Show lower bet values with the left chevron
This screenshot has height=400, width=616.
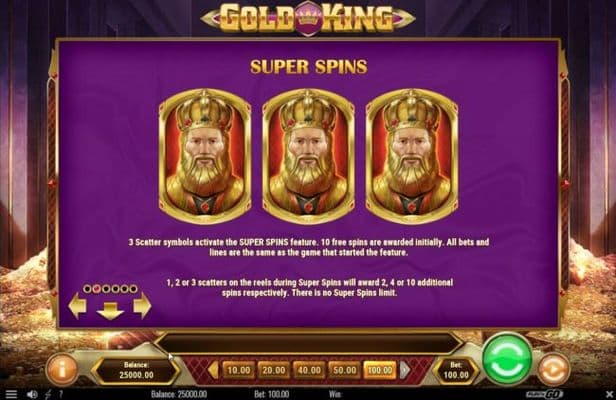[x=213, y=370]
